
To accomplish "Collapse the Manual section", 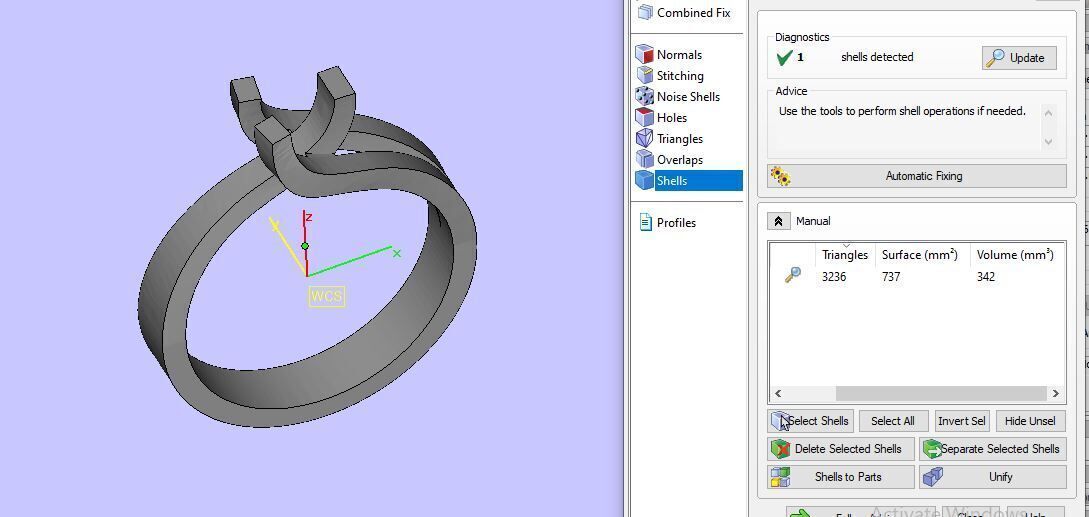I will coord(778,221).
